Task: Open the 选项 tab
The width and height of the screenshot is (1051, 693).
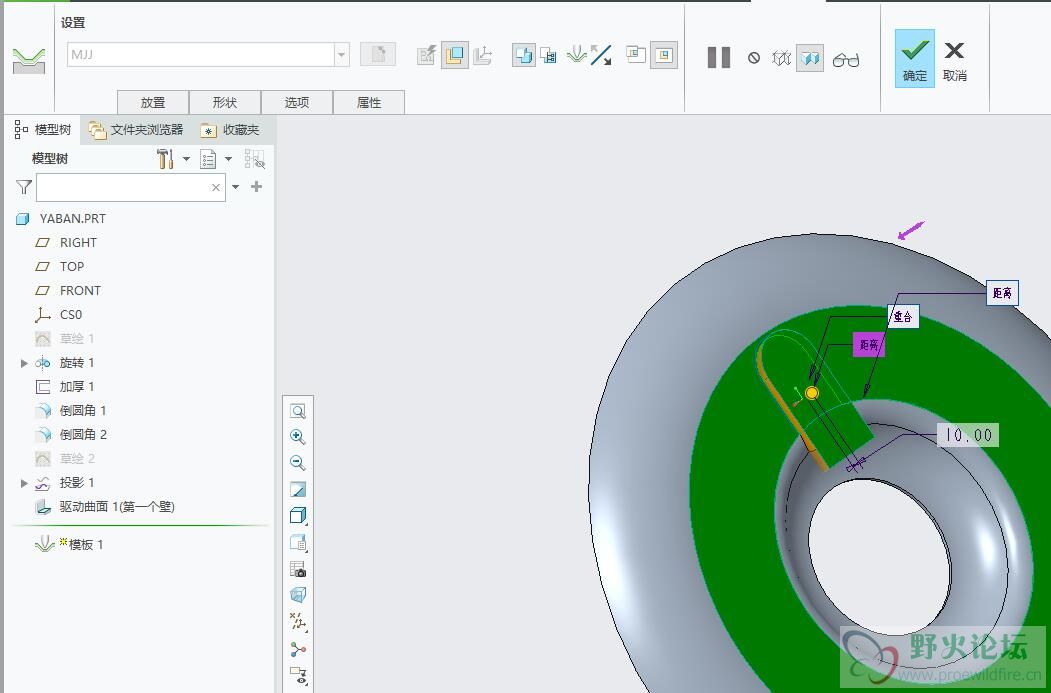Action: tap(296, 102)
